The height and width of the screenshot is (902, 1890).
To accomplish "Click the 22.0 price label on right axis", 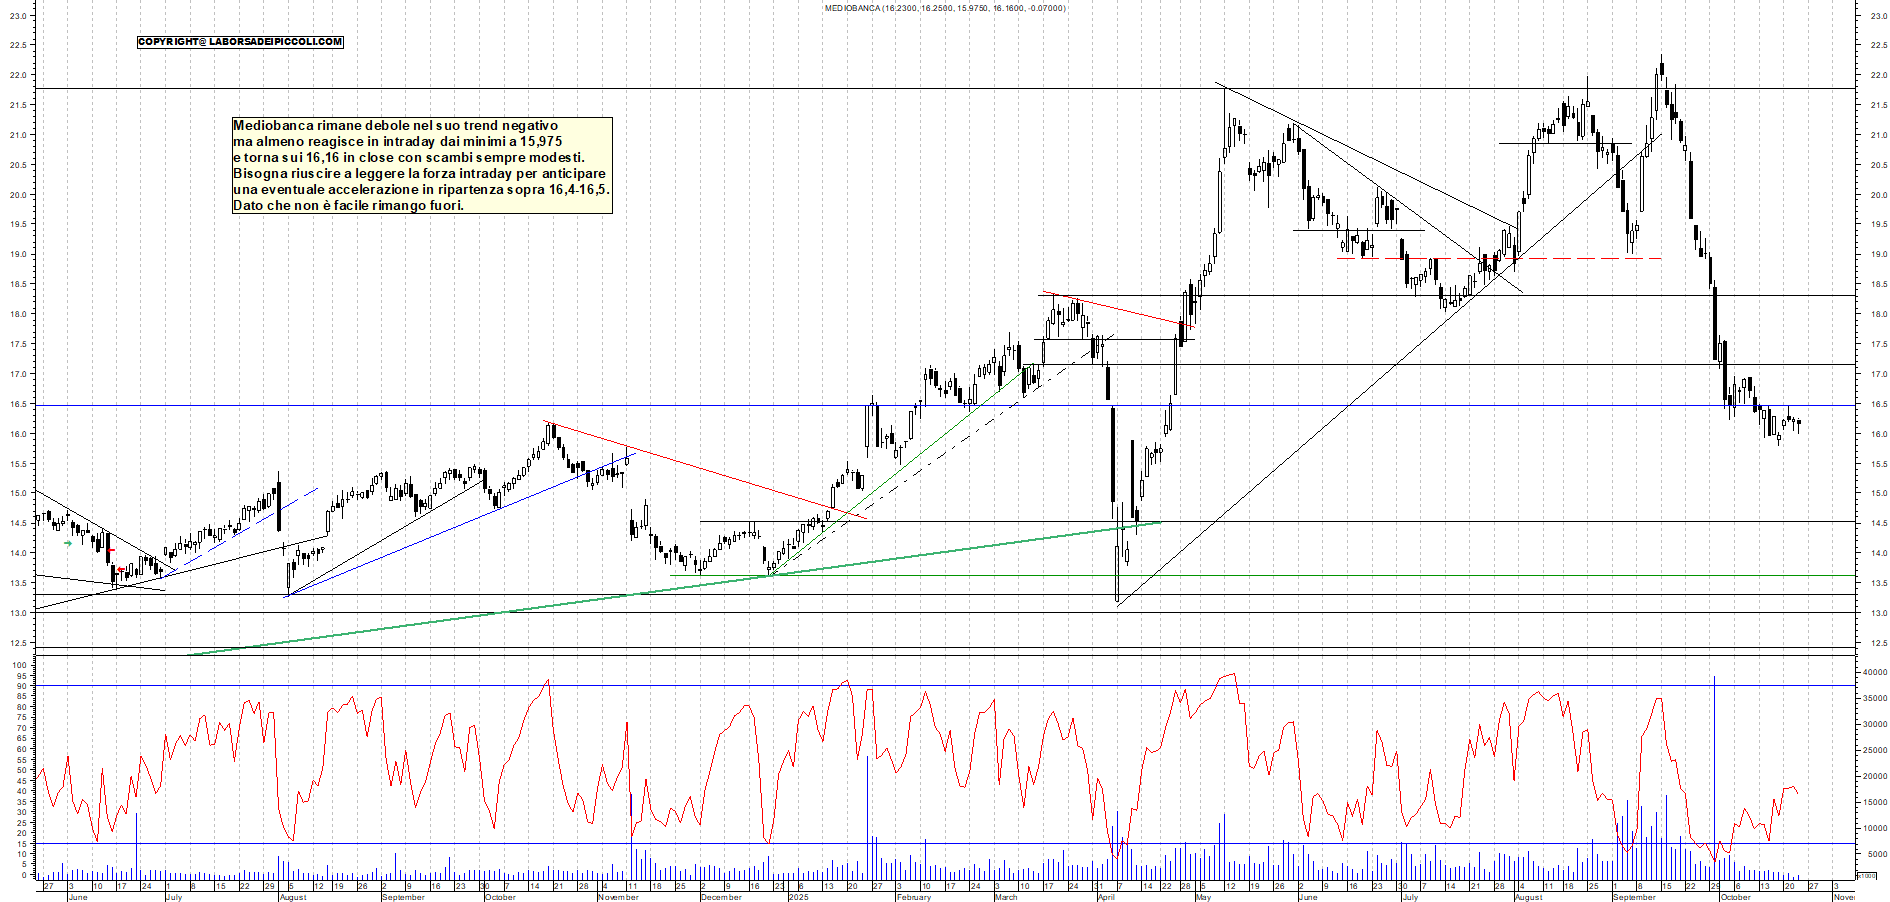I will (x=1878, y=76).
